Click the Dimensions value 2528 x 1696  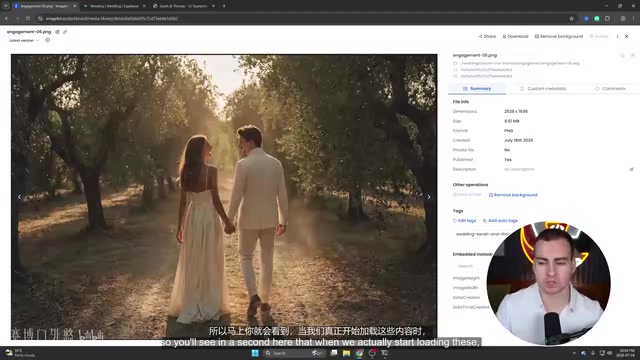pyautogui.click(x=516, y=111)
